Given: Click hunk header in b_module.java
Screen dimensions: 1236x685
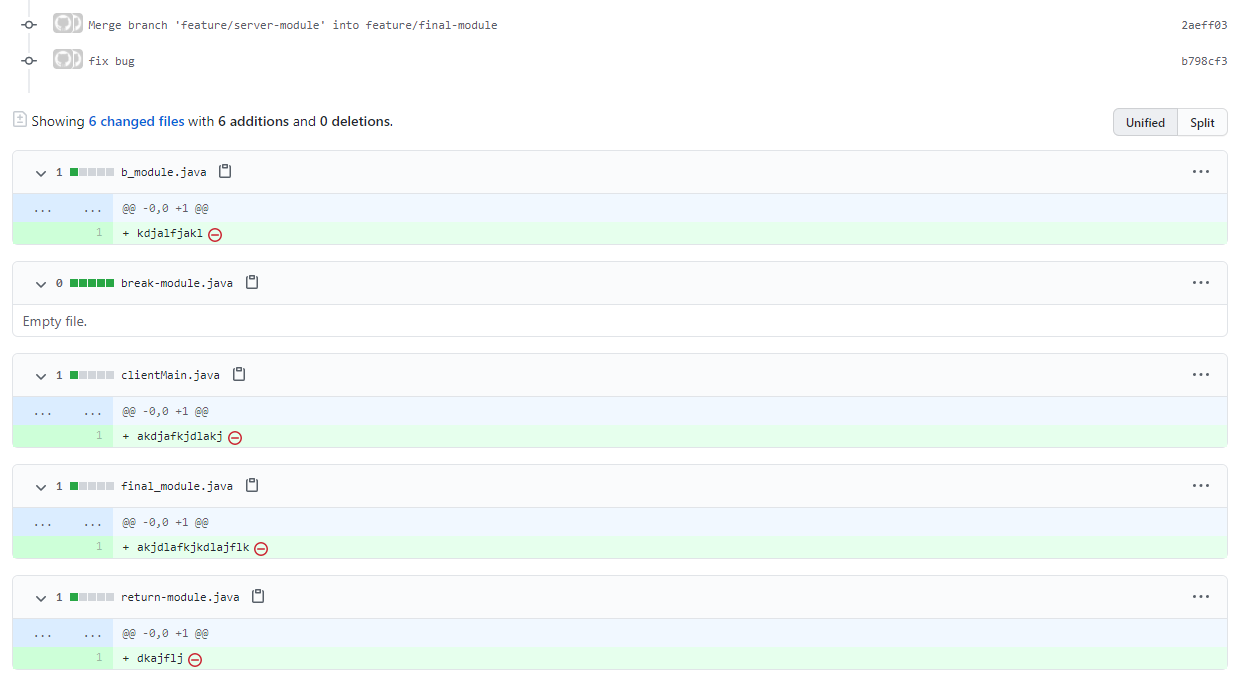Looking at the screenshot, I should pos(165,209).
